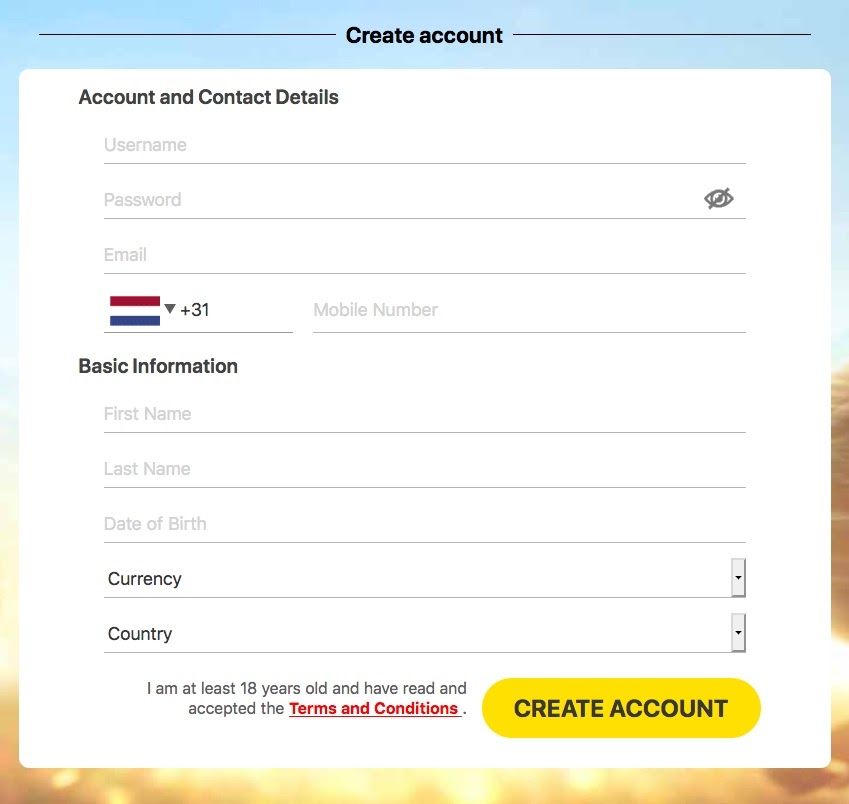Toggle password visibility eye icon
The width and height of the screenshot is (849, 804).
point(718,199)
